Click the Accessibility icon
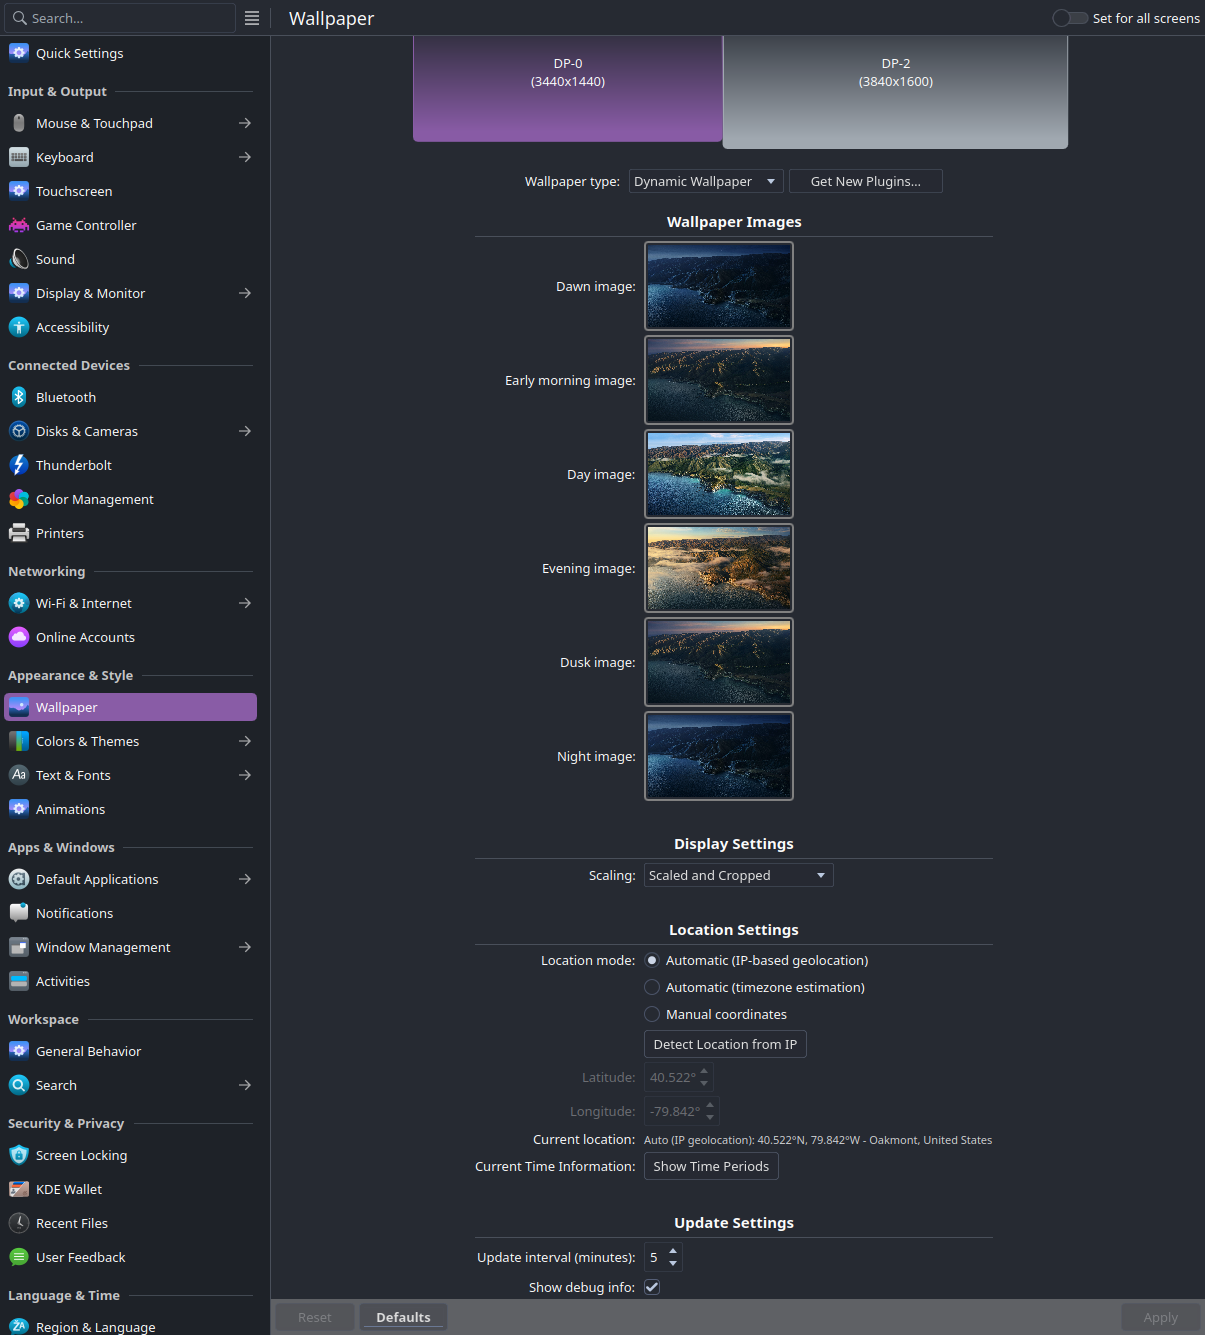The width and height of the screenshot is (1205, 1335). click(x=19, y=327)
